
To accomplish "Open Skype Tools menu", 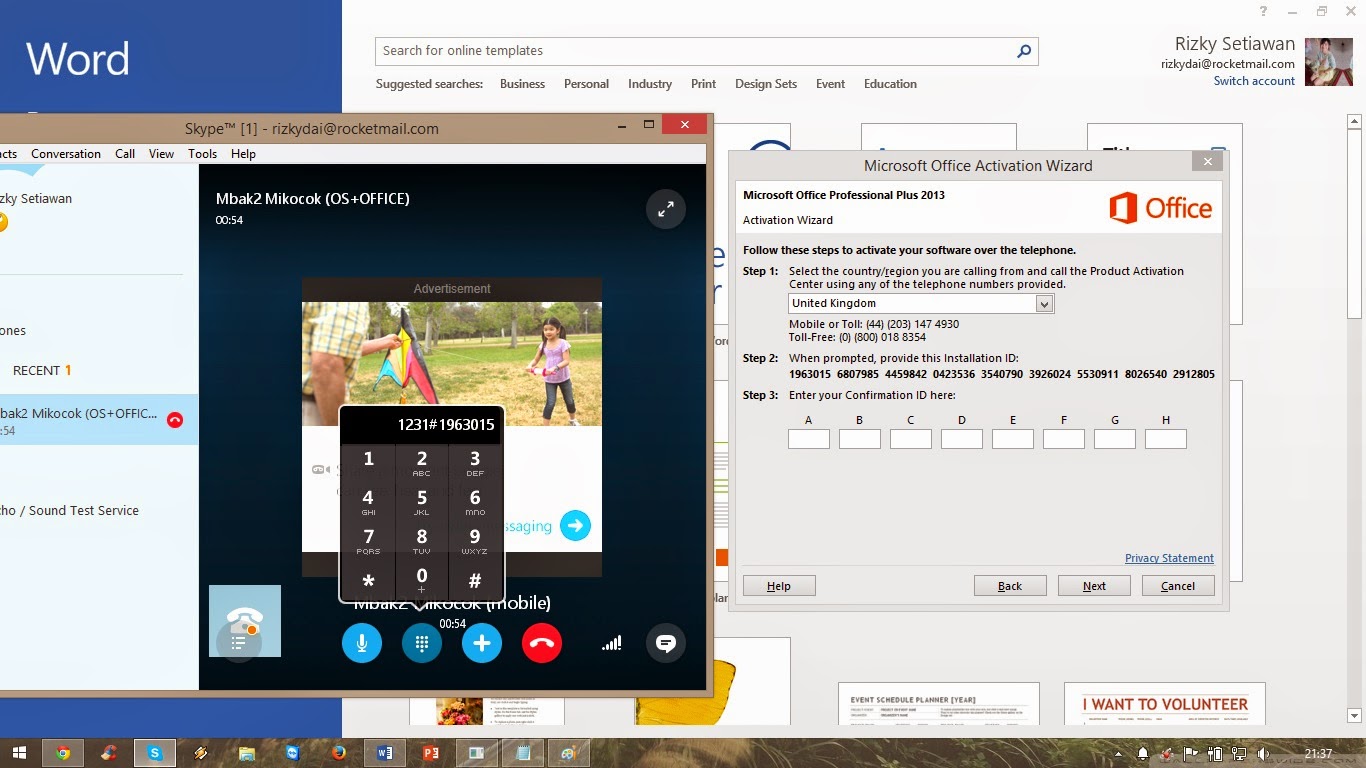I will pyautogui.click(x=202, y=154).
